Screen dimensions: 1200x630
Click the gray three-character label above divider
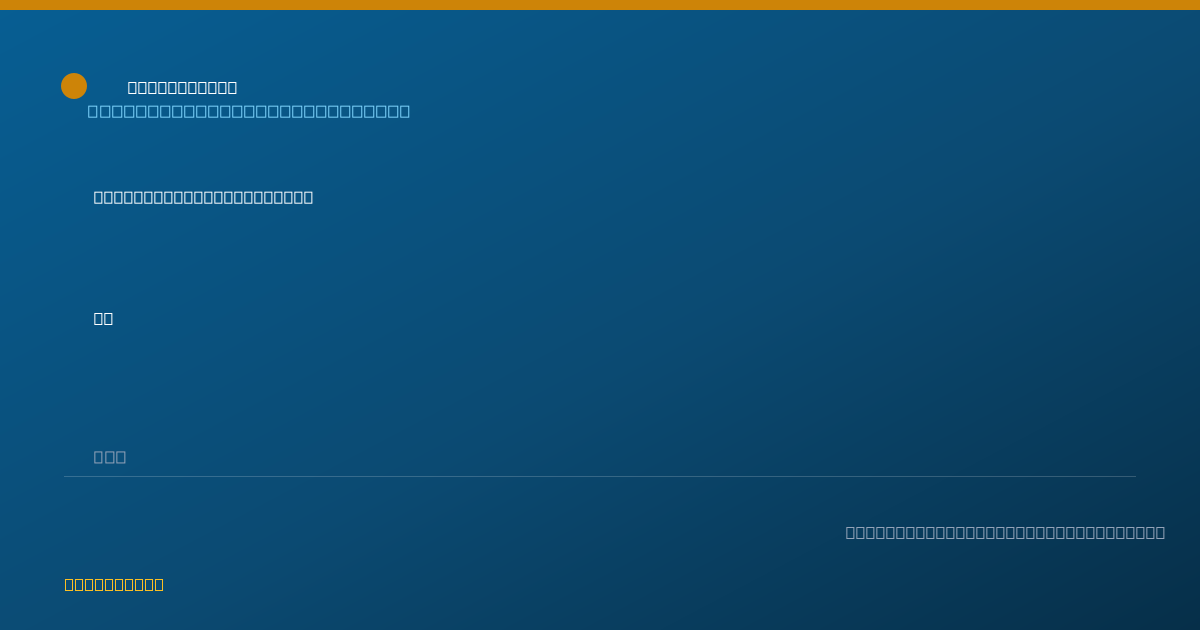click(110, 457)
